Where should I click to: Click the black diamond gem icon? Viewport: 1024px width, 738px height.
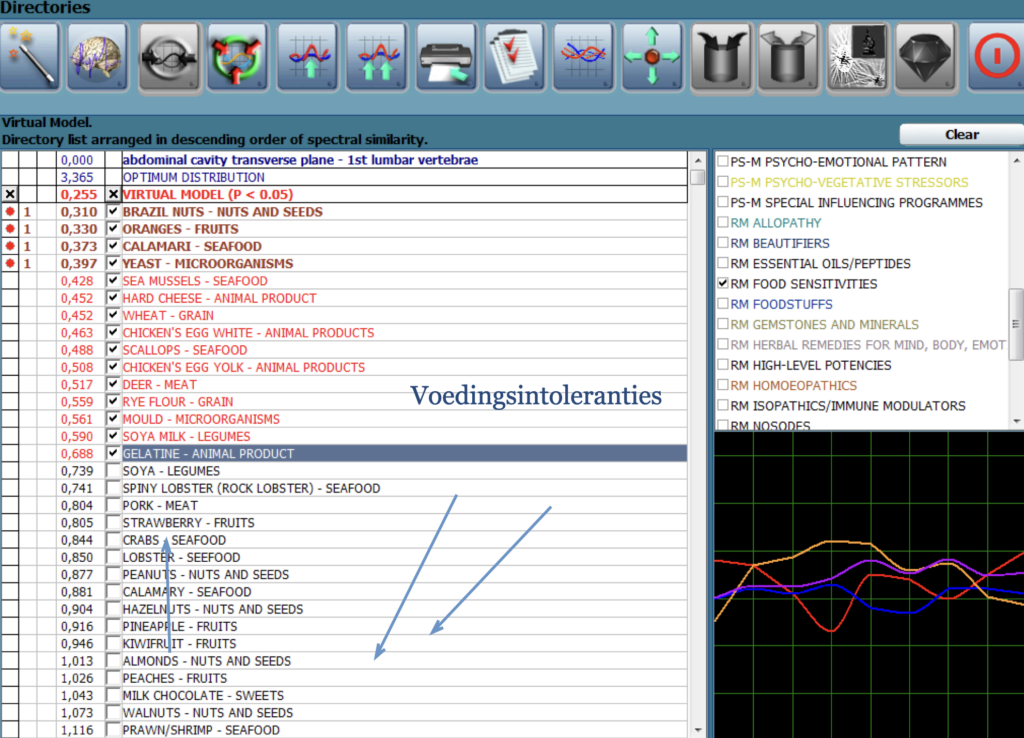(926, 56)
